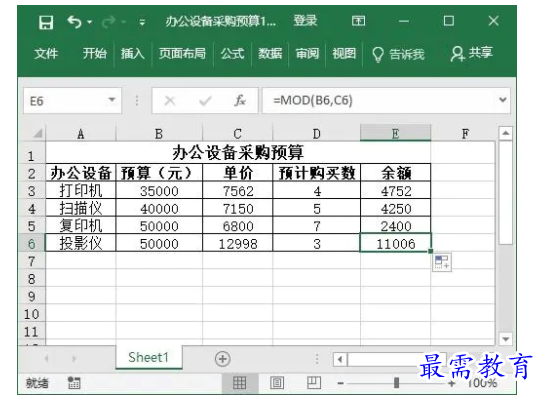541x398 pixels.
Task: Open Customize Quick Access Toolbar dropdown
Action: coord(142,23)
